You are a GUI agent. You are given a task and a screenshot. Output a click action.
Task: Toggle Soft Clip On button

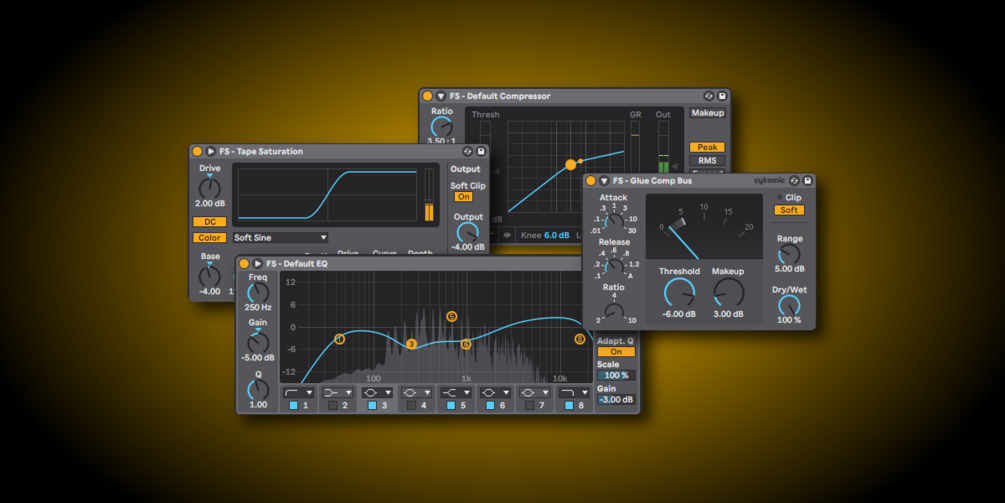[463, 197]
